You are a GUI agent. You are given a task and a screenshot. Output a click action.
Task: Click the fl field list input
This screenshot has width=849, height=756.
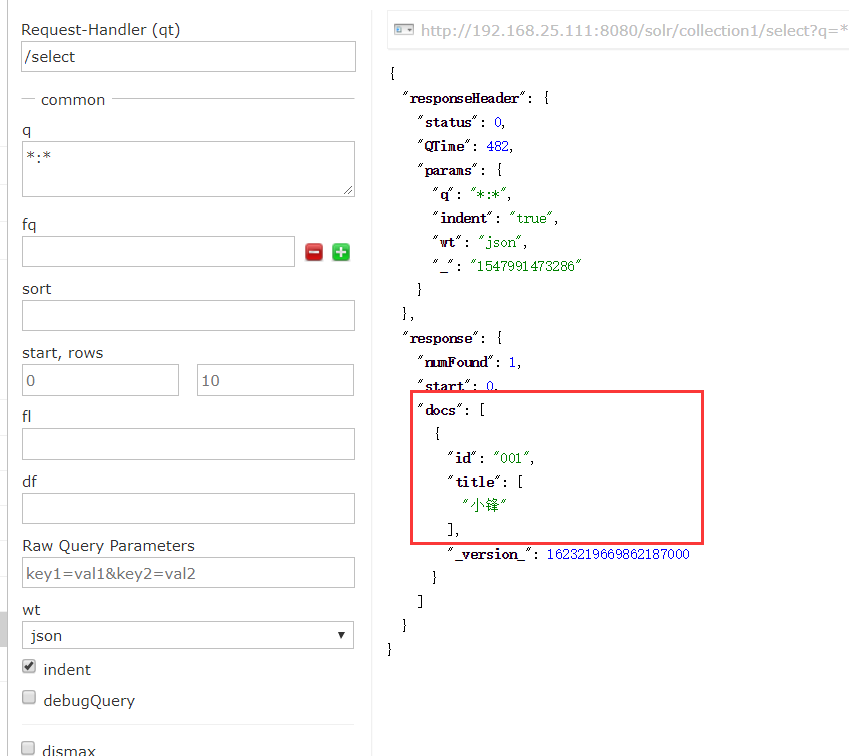coord(188,444)
